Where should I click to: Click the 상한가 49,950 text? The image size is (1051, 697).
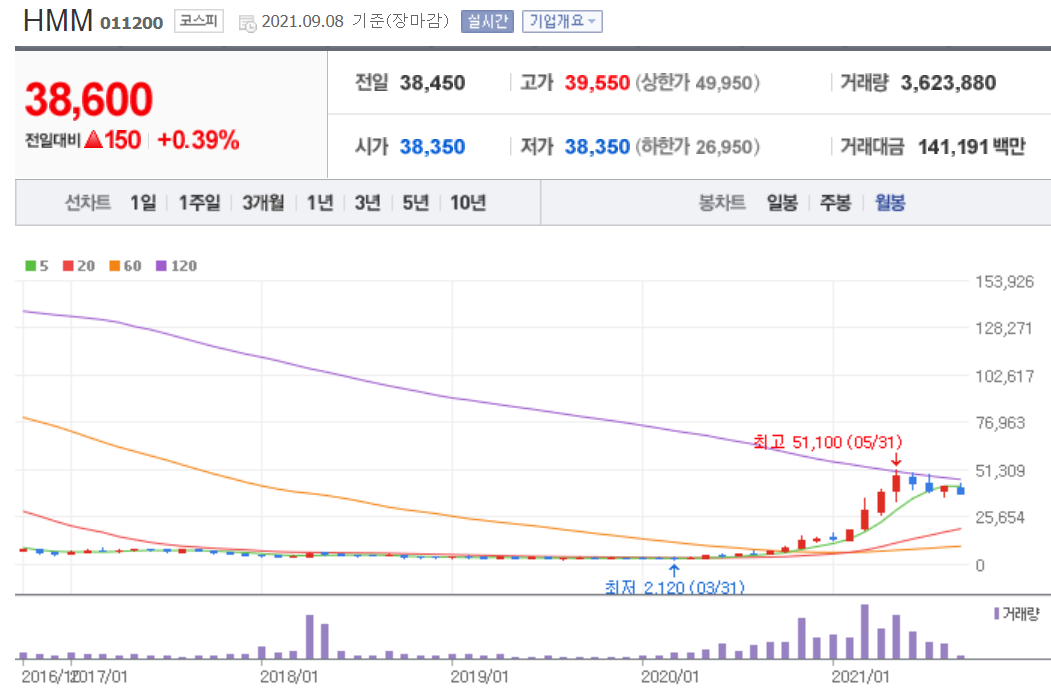(x=697, y=83)
